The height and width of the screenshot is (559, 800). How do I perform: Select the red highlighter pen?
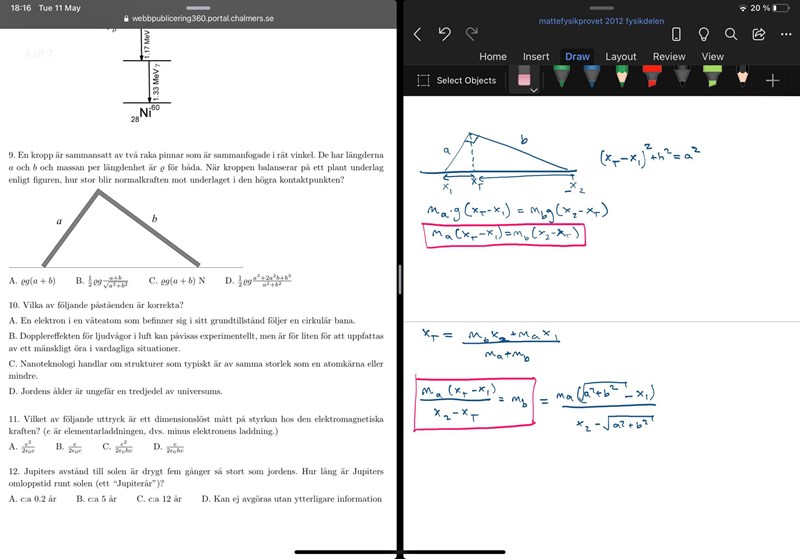(651, 76)
